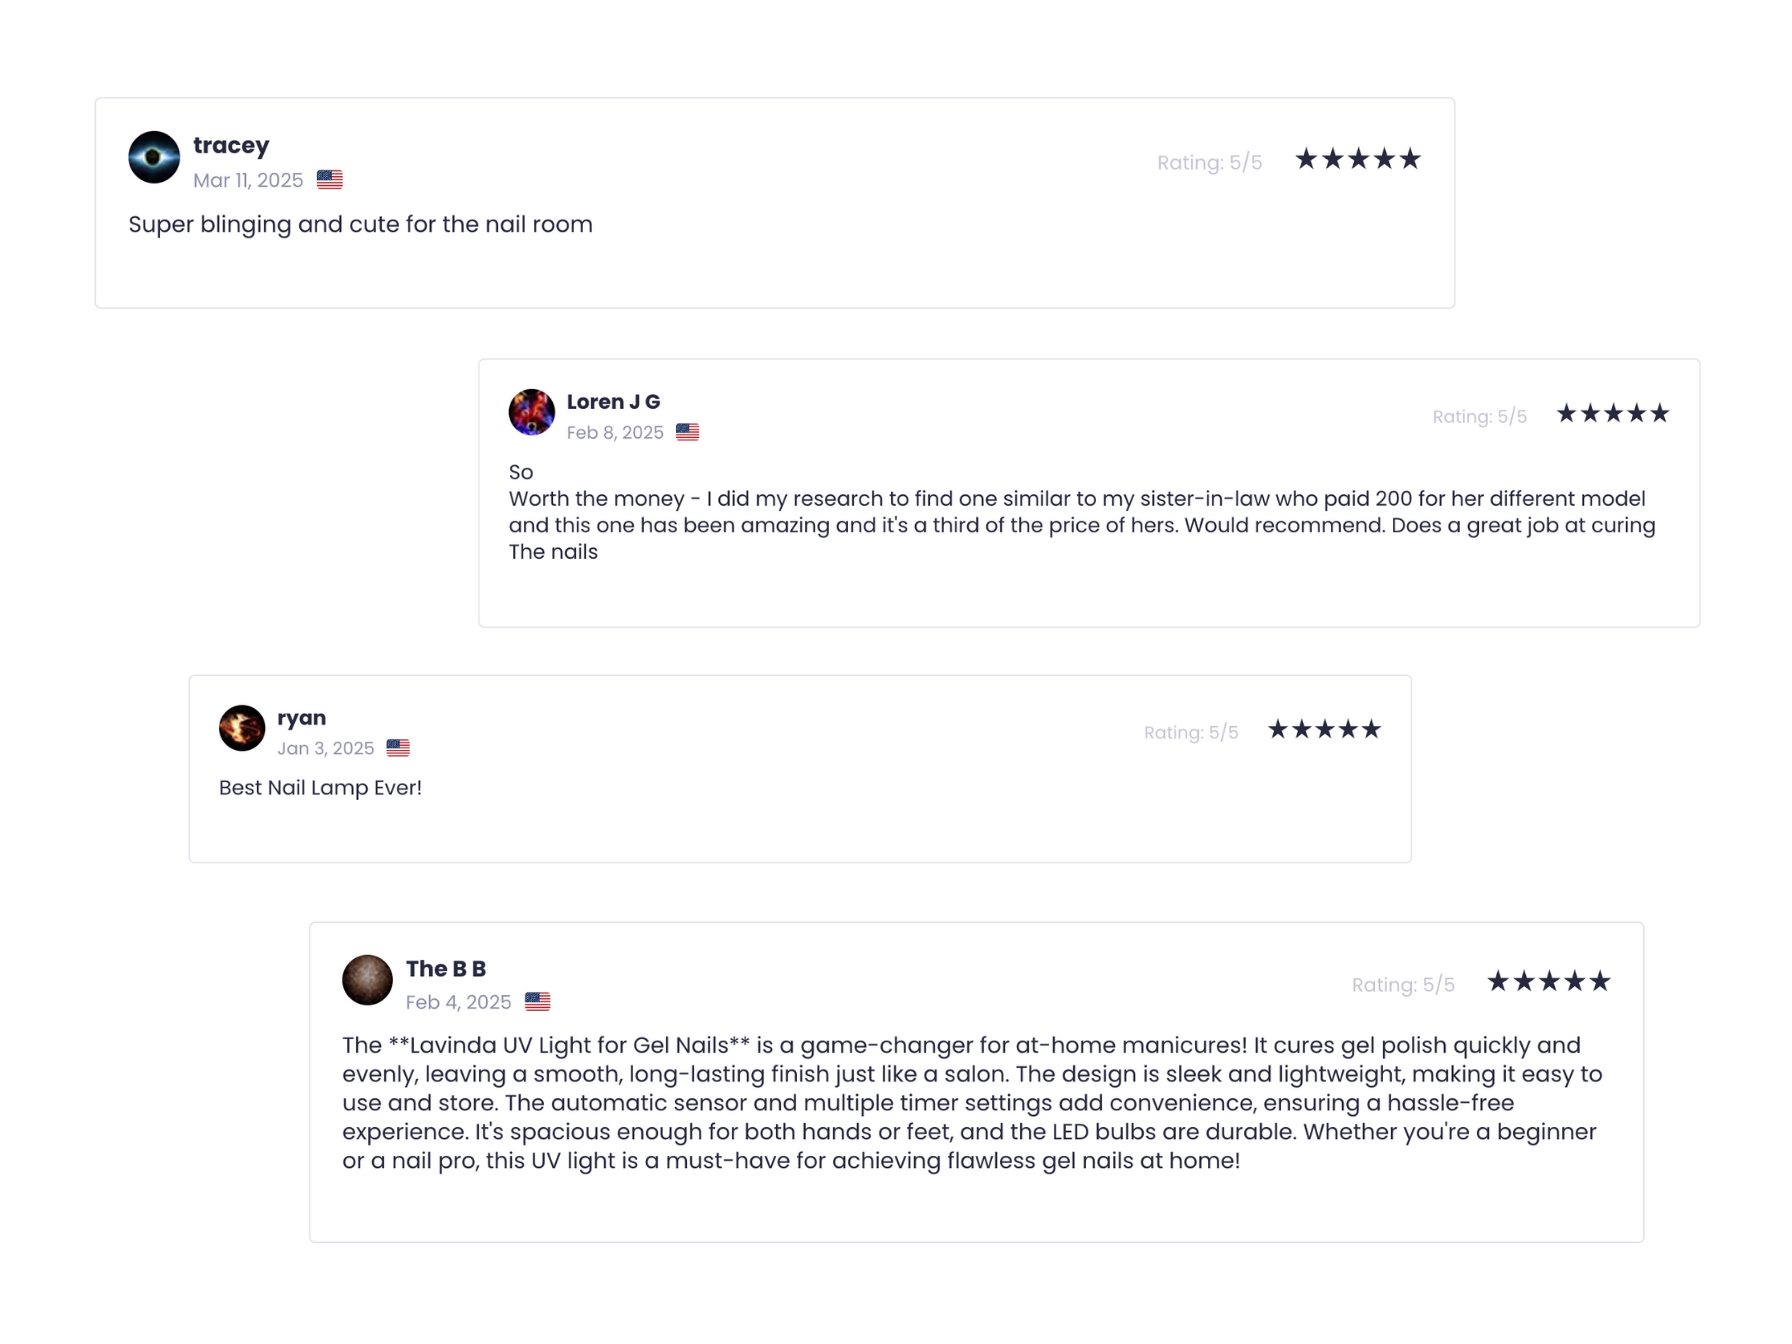Click Loren J G's profile avatar

point(531,412)
